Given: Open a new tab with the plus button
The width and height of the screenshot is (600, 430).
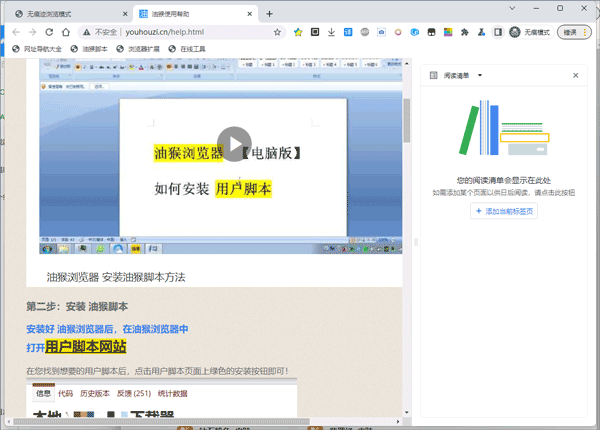Looking at the screenshot, I should tap(269, 14).
